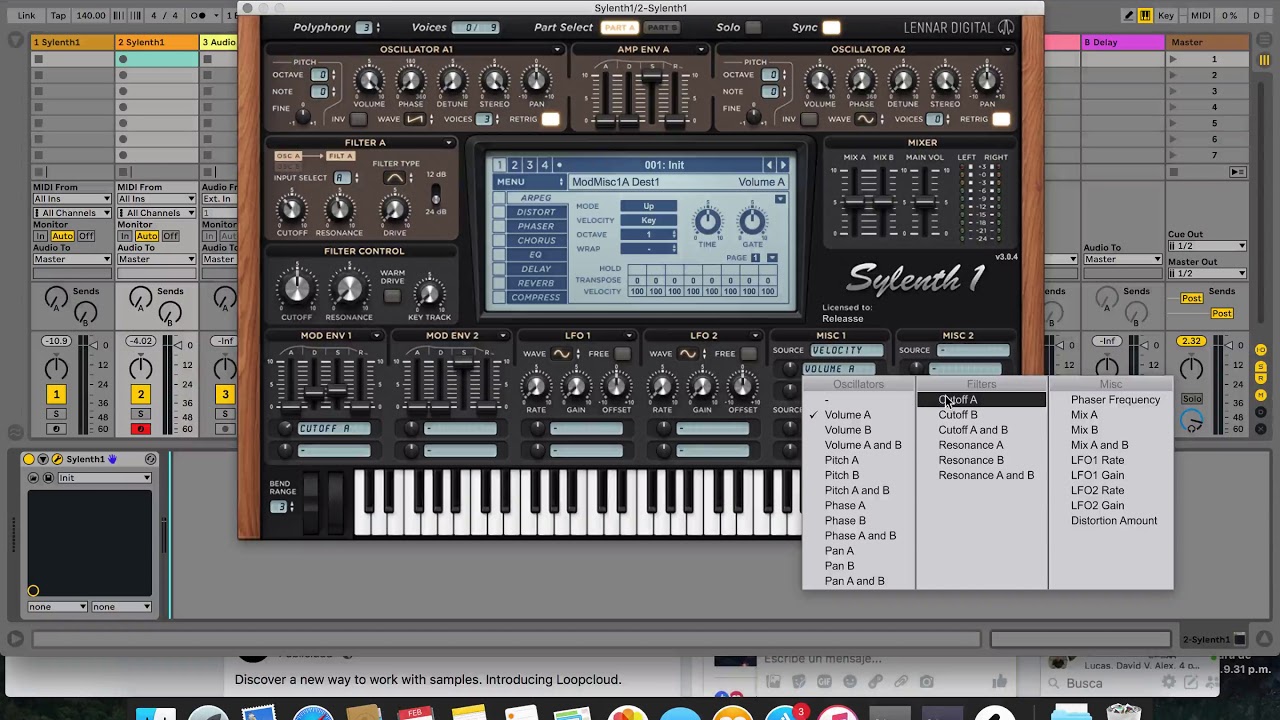Open track 1 MIDI From All Ins dropdown

[x=72, y=198]
